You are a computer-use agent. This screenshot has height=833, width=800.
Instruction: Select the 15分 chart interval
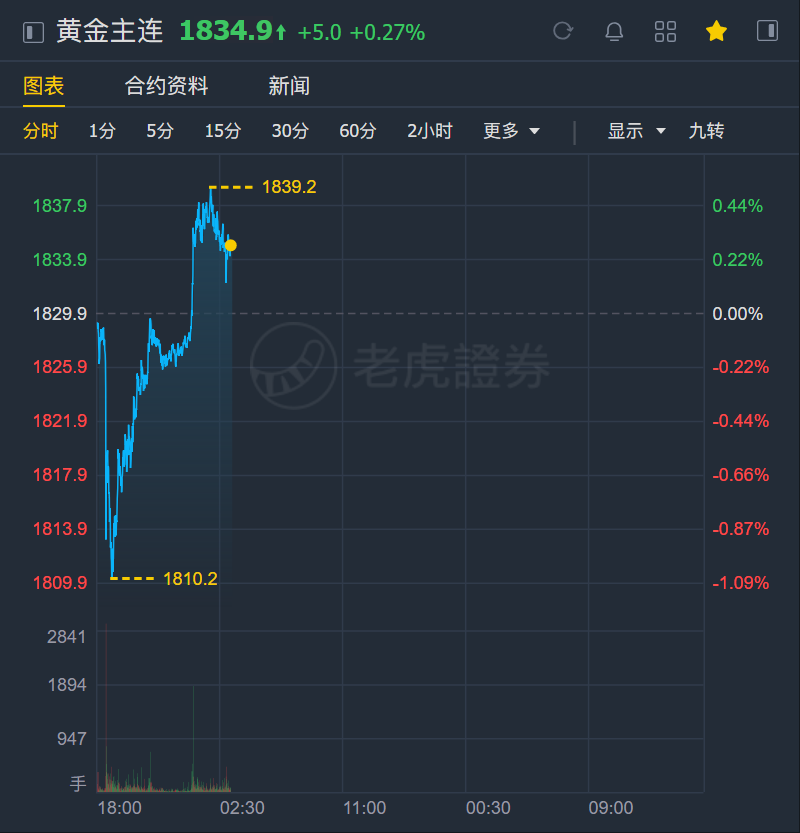223,131
